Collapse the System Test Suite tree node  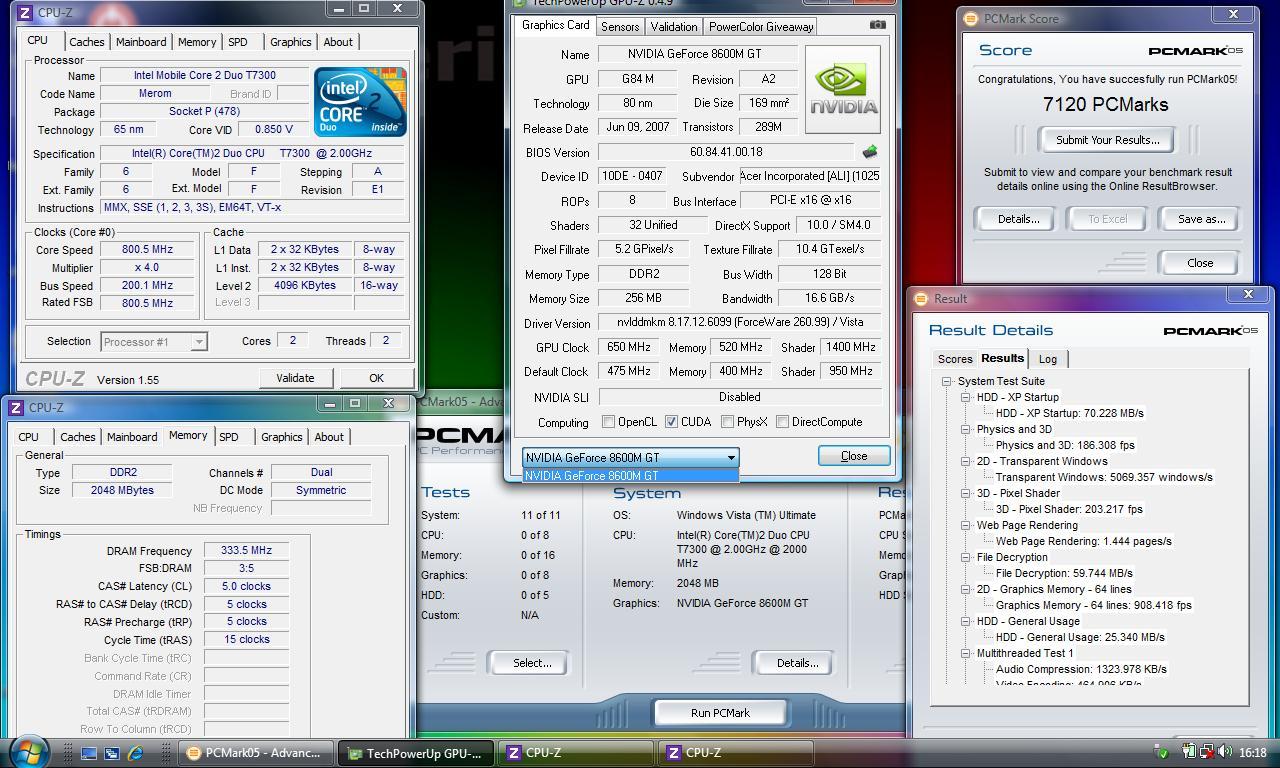pos(946,381)
